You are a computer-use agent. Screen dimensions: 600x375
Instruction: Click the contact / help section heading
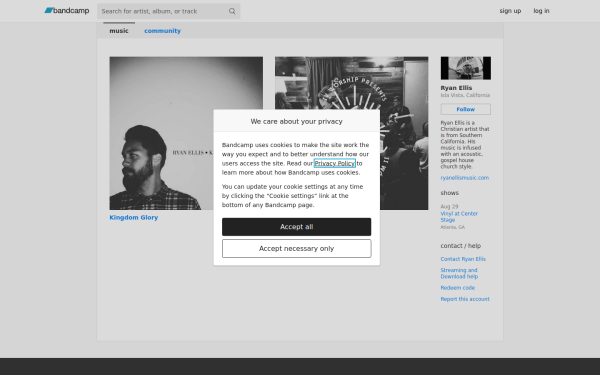[x=460, y=246]
